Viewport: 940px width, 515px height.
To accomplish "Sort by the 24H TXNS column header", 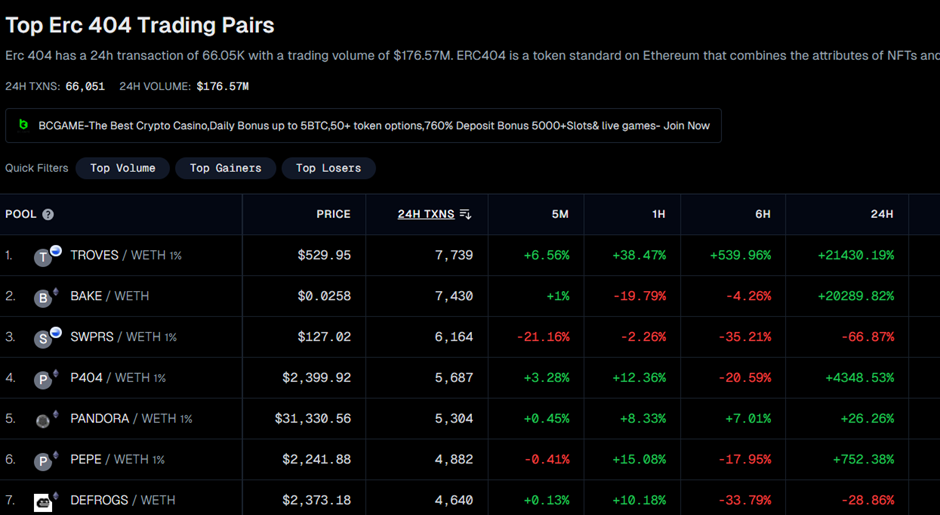I will pyautogui.click(x=426, y=214).
